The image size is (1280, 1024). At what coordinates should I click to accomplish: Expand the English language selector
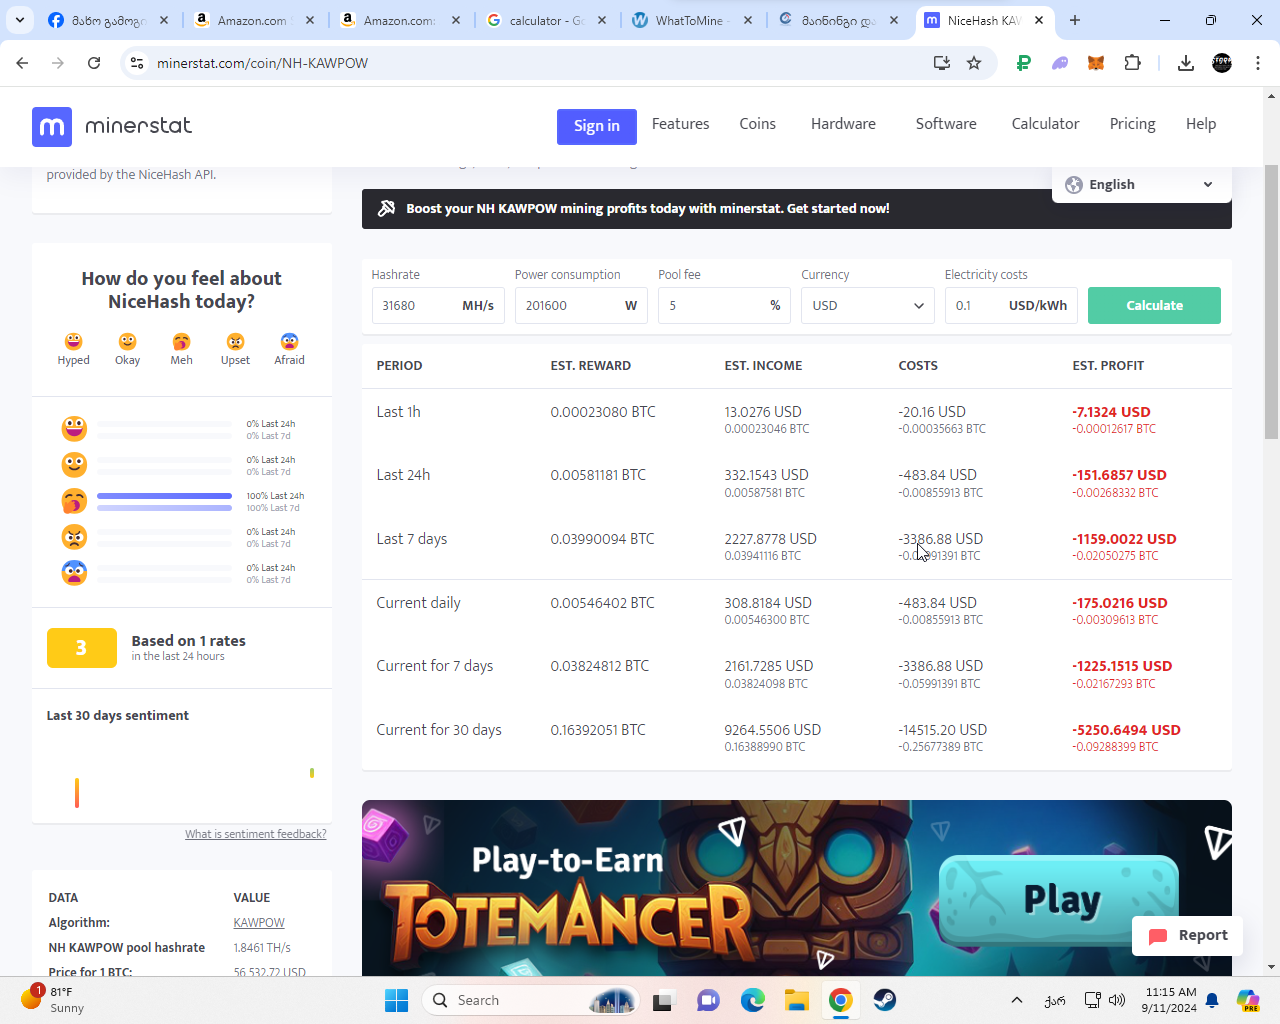[x=1141, y=185]
